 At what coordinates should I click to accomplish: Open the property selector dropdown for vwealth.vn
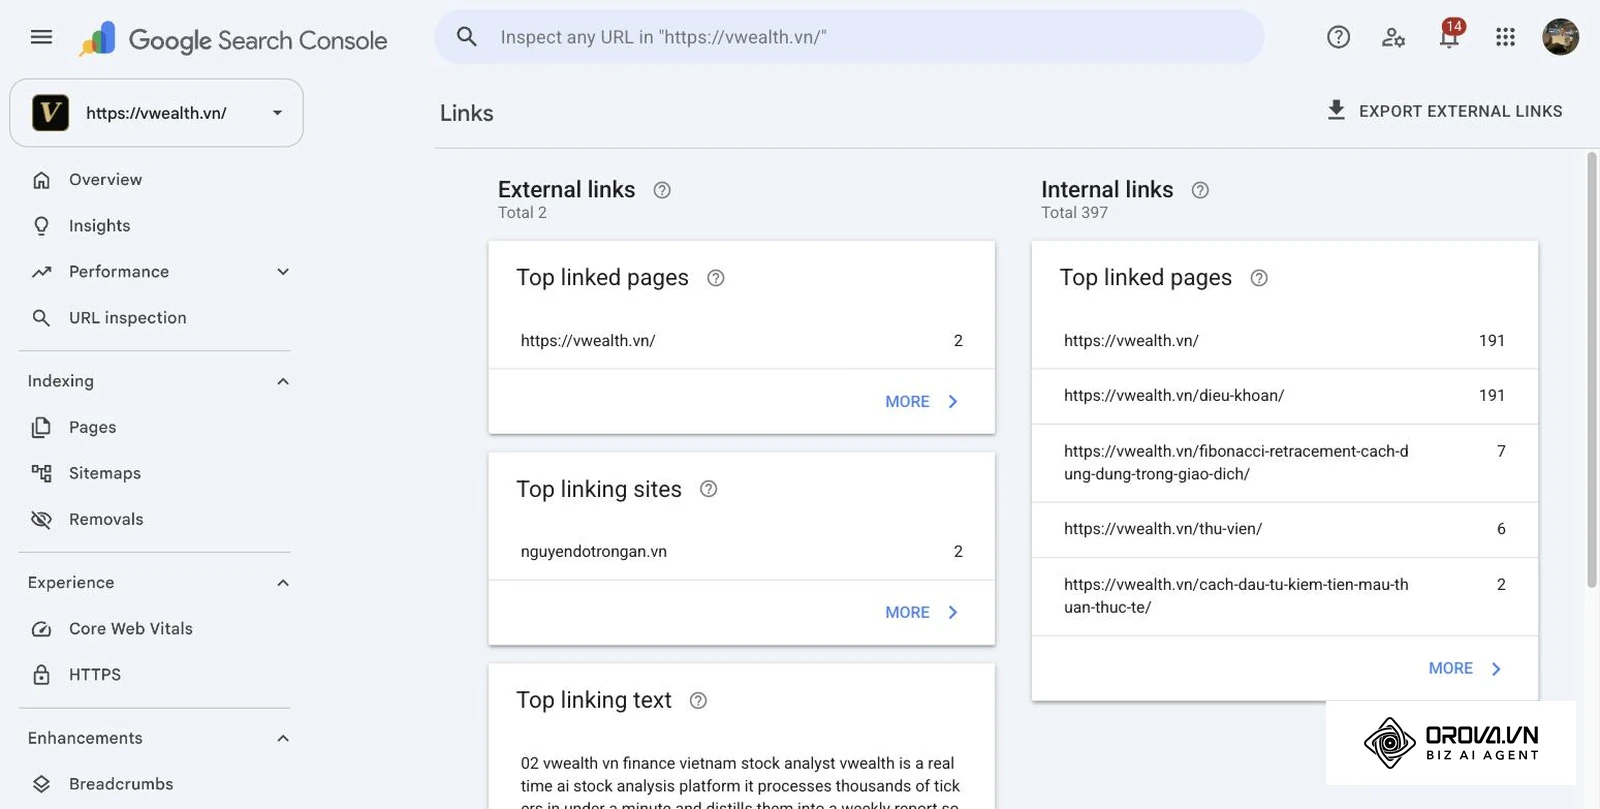coord(156,113)
